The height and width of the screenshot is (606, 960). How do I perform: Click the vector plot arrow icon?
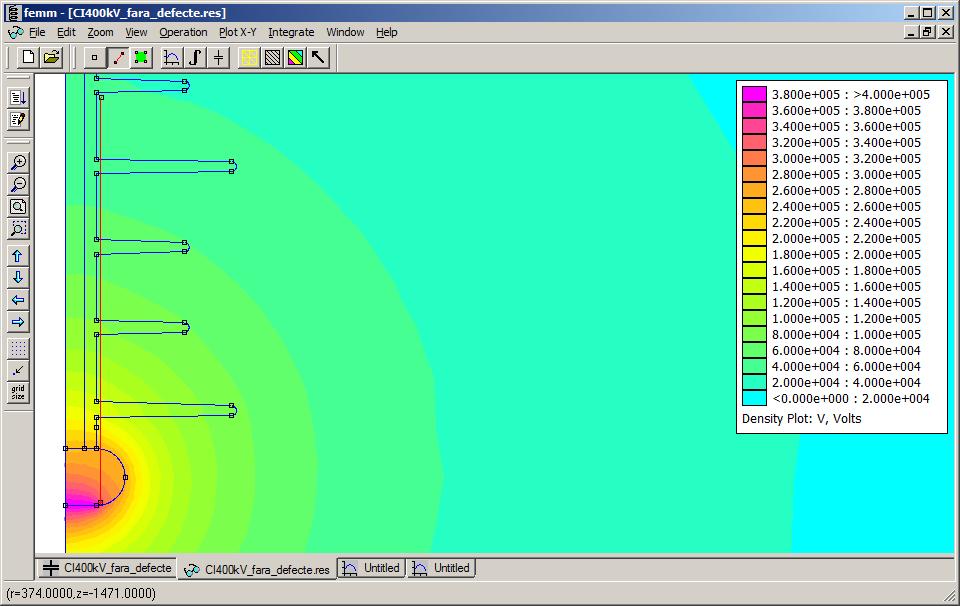[318, 58]
